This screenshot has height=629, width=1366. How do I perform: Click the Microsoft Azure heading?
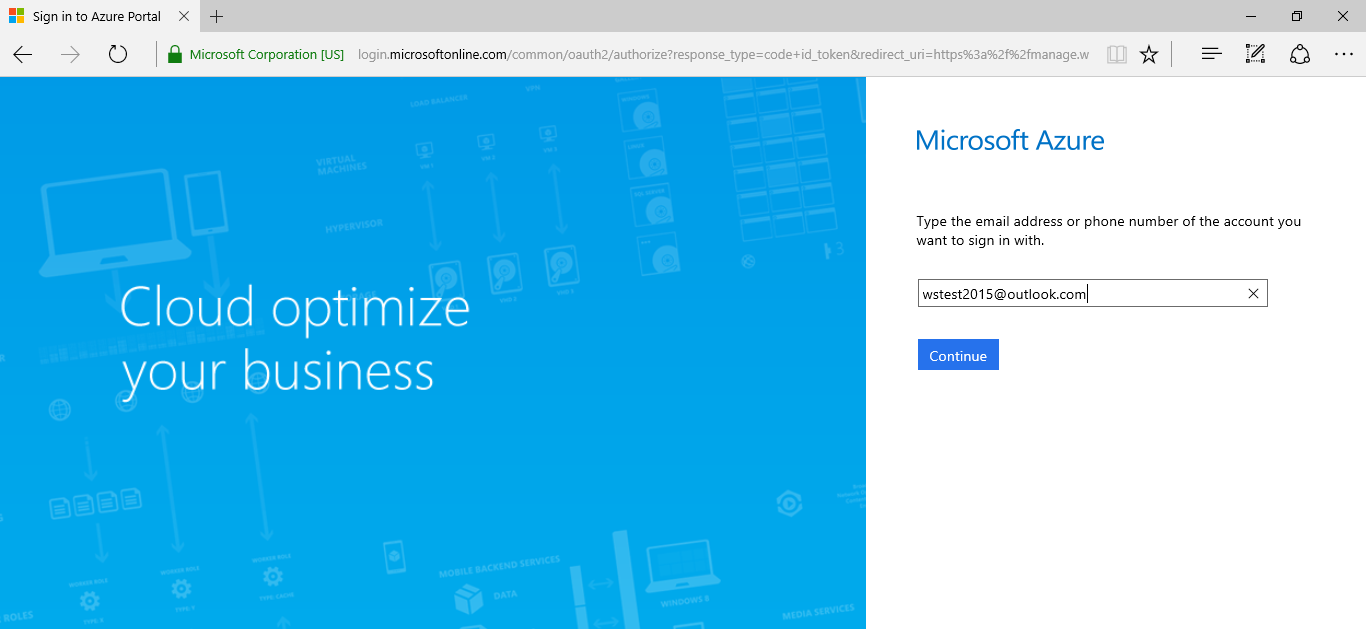pos(1010,140)
